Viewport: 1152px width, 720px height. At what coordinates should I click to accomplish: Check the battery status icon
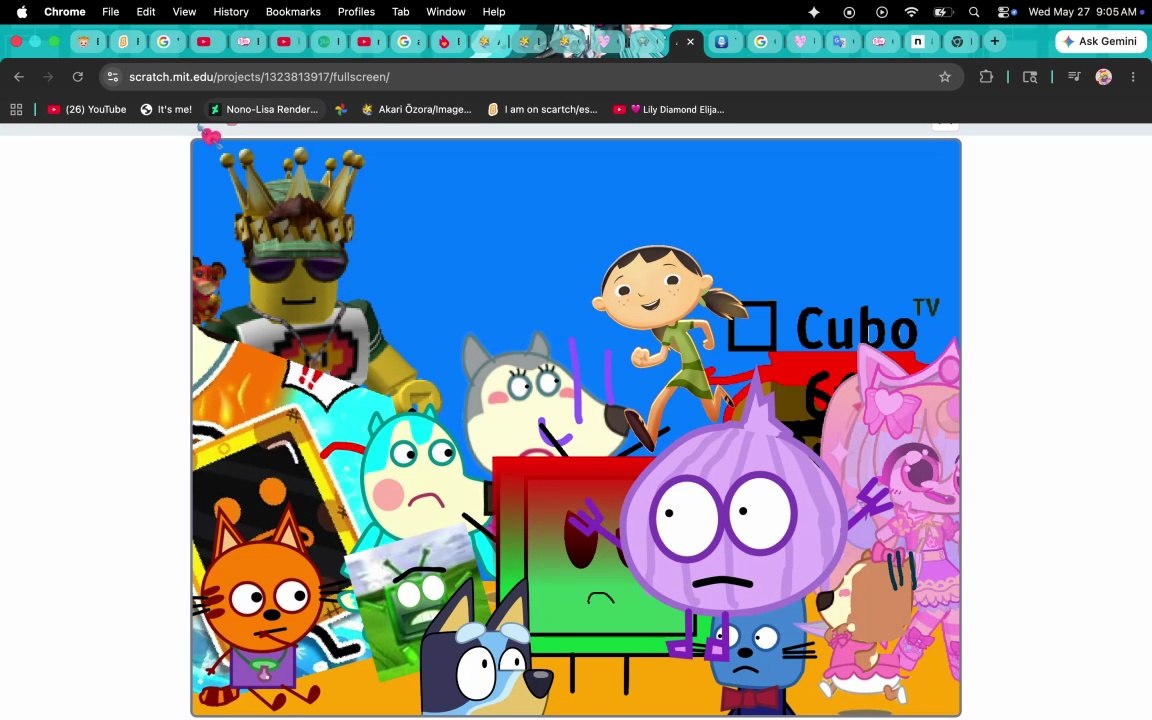coord(943,12)
